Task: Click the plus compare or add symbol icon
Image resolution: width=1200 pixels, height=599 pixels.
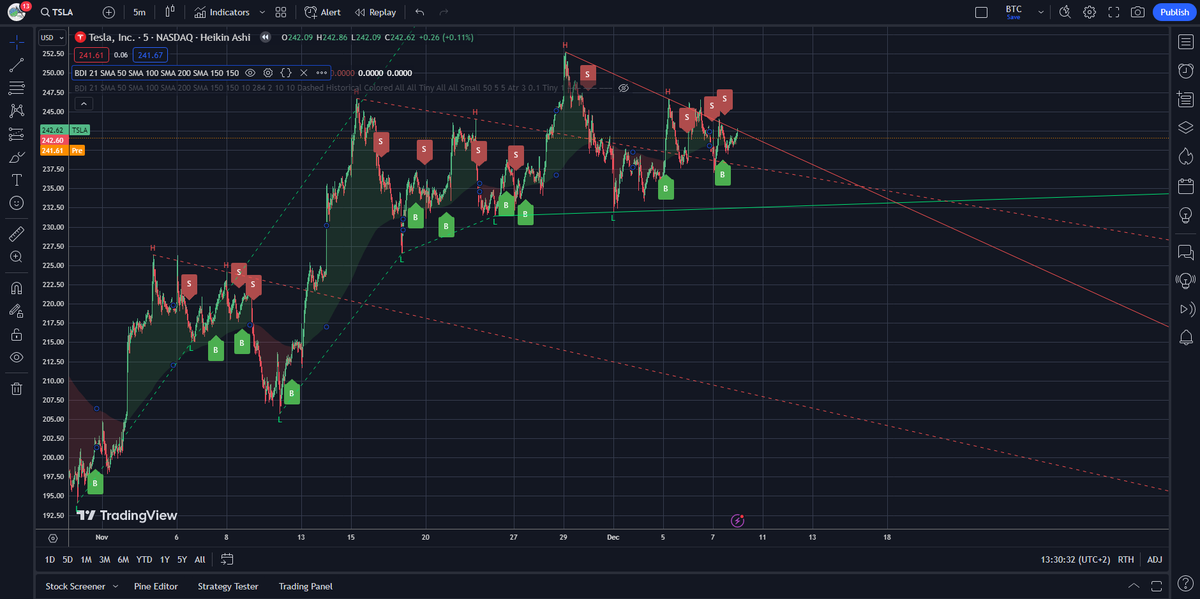Action: pyautogui.click(x=109, y=12)
